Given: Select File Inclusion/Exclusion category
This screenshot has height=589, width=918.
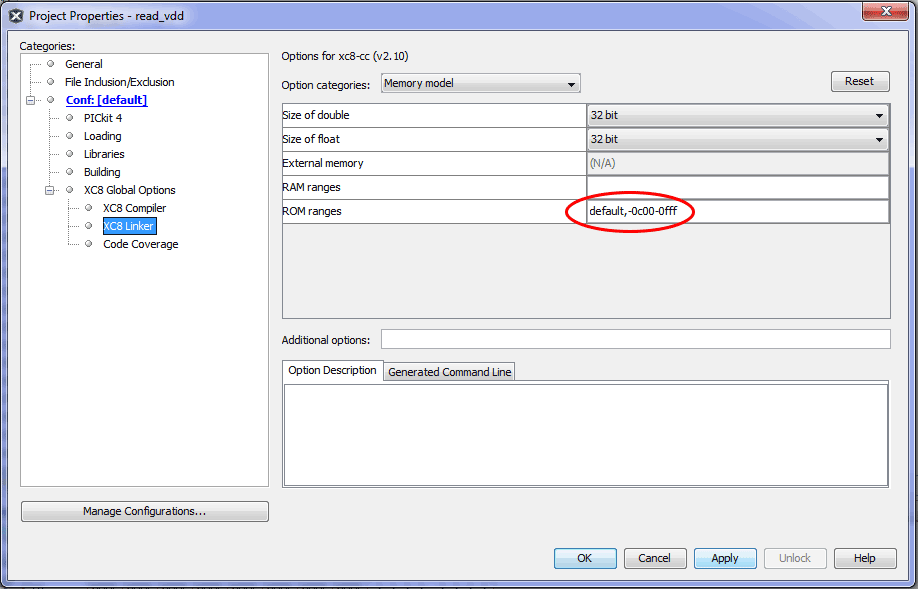Looking at the screenshot, I should click(x=119, y=82).
